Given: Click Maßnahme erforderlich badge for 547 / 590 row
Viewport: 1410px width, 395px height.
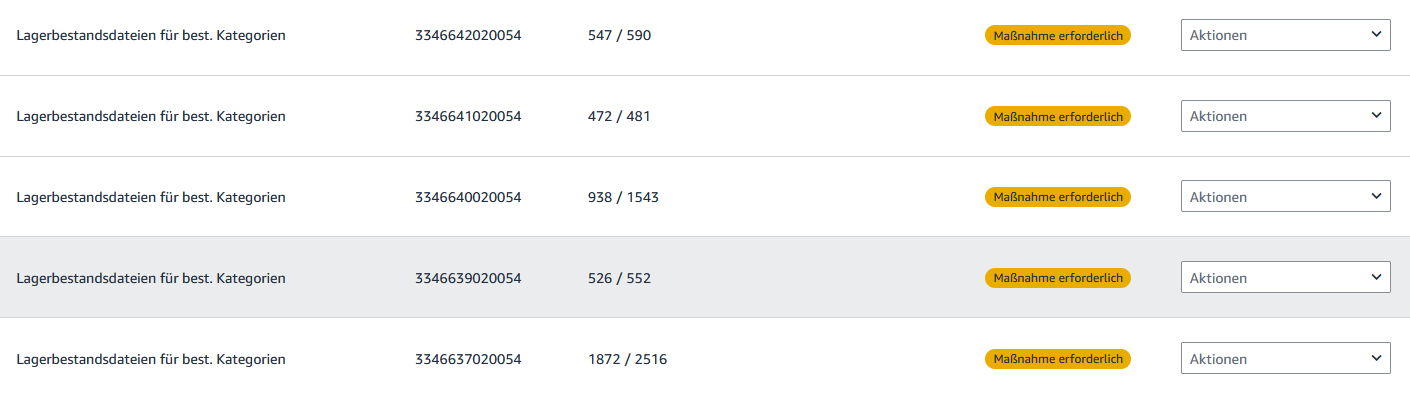Looking at the screenshot, I should point(1058,35).
